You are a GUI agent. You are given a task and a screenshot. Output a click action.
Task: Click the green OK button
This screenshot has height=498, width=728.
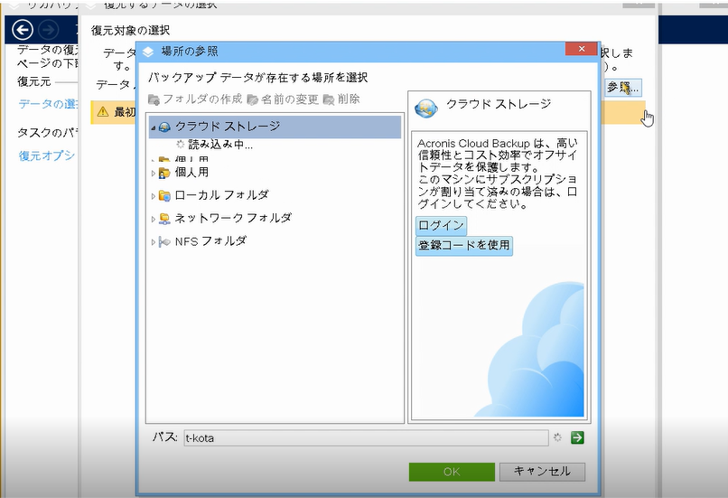pos(452,472)
